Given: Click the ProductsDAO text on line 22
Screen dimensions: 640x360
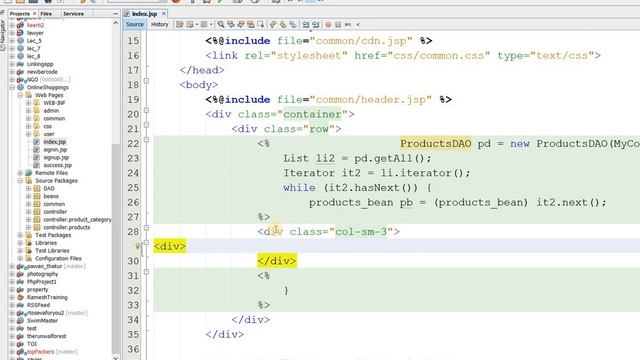Looking at the screenshot, I should [436, 144].
